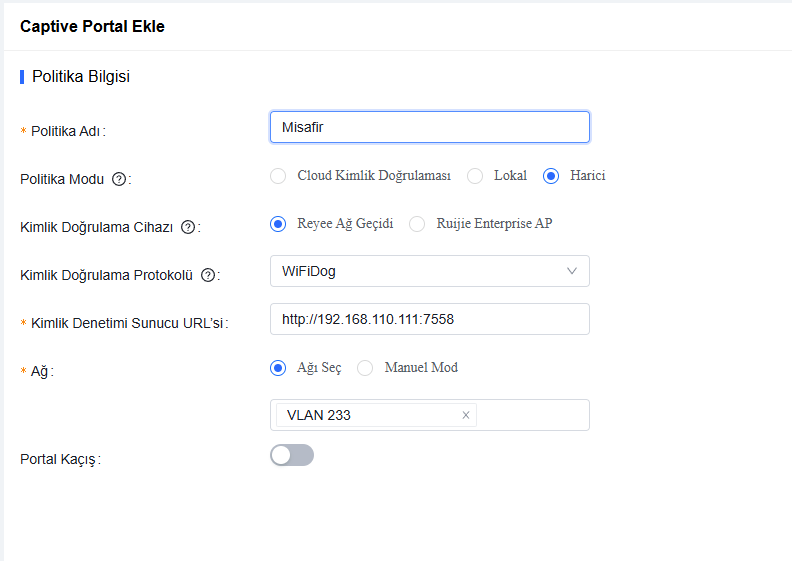Screen dimensions: 792x561
Task: Select Reyee Ağ Geçidi as device
Action: coord(278,224)
